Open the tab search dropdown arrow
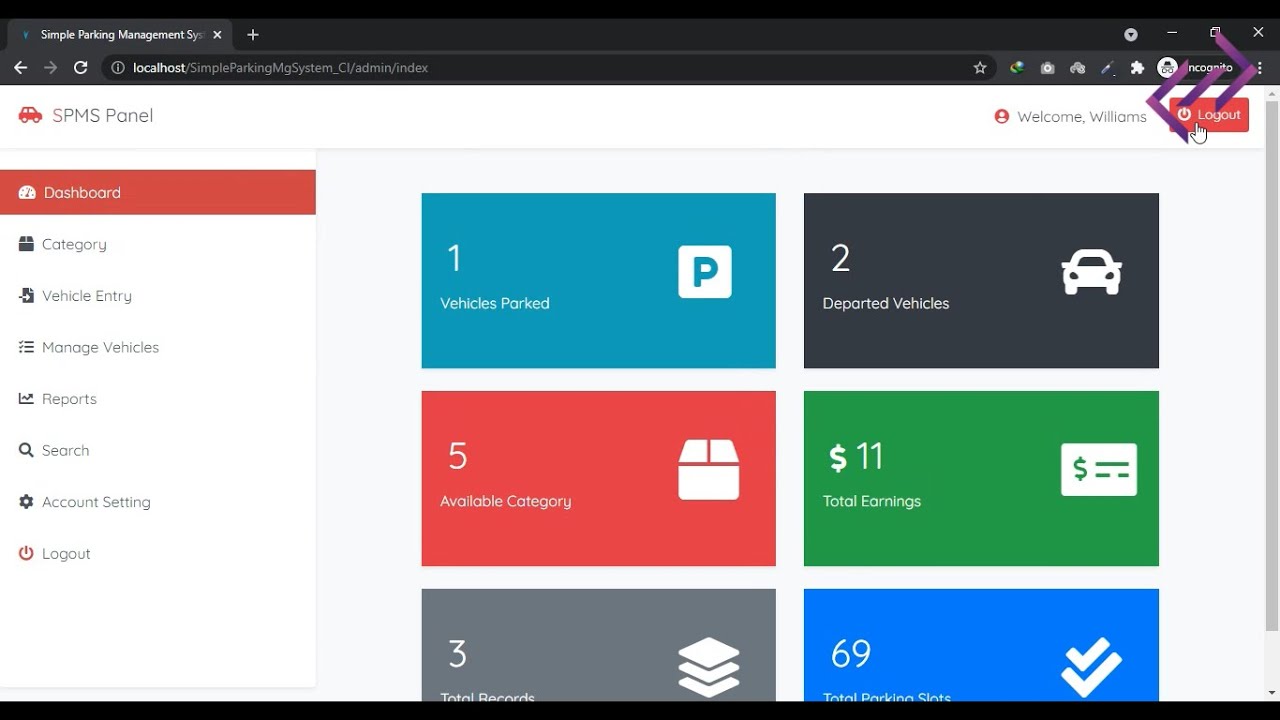Viewport: 1280px width, 720px height. point(1131,34)
